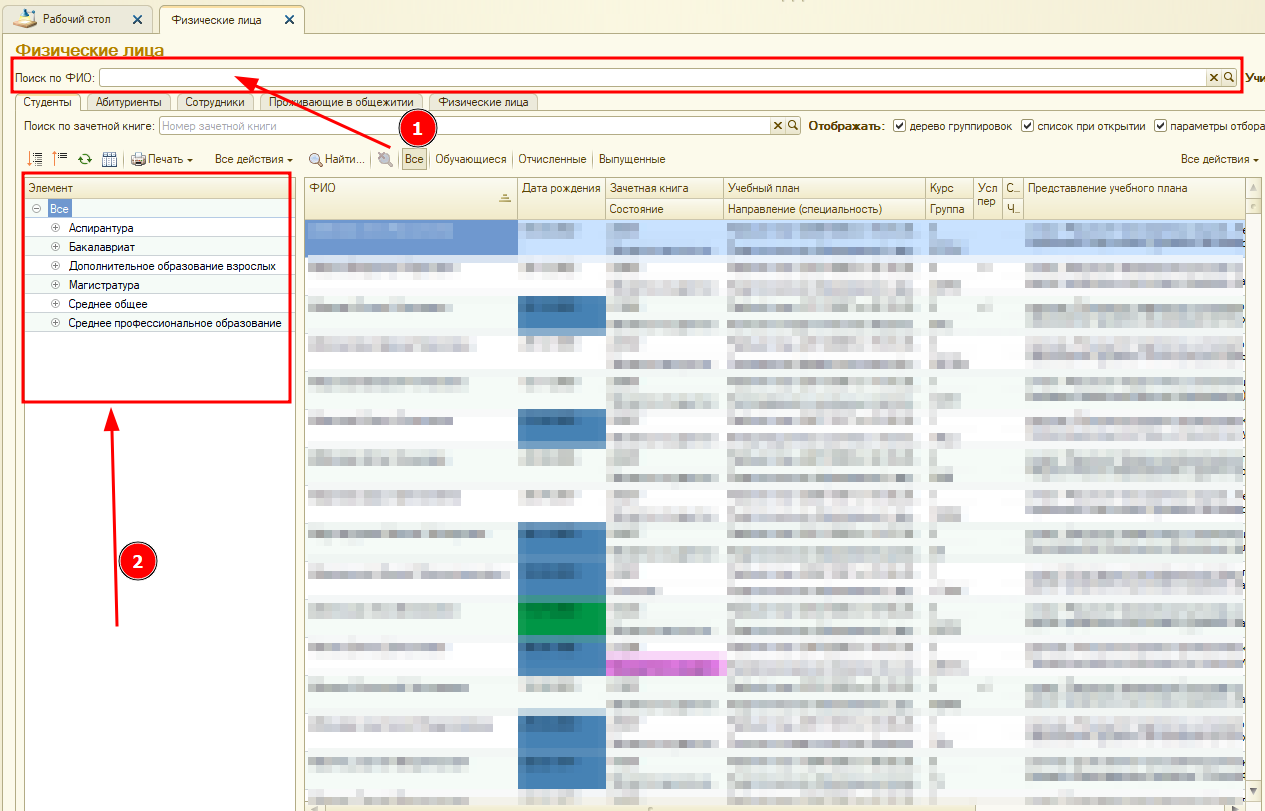1265x811 pixels.
Task: Click the Найти... button
Action: pos(336,159)
